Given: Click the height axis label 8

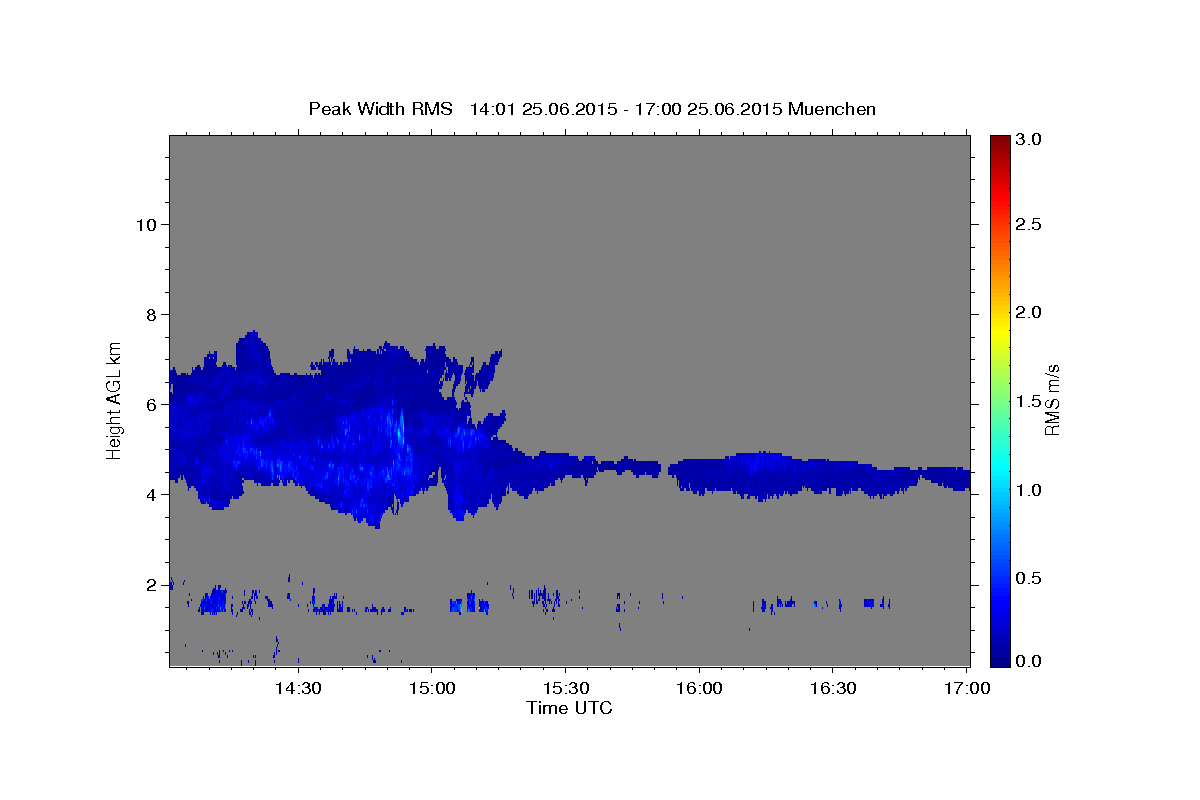Looking at the screenshot, I should 154,315.
